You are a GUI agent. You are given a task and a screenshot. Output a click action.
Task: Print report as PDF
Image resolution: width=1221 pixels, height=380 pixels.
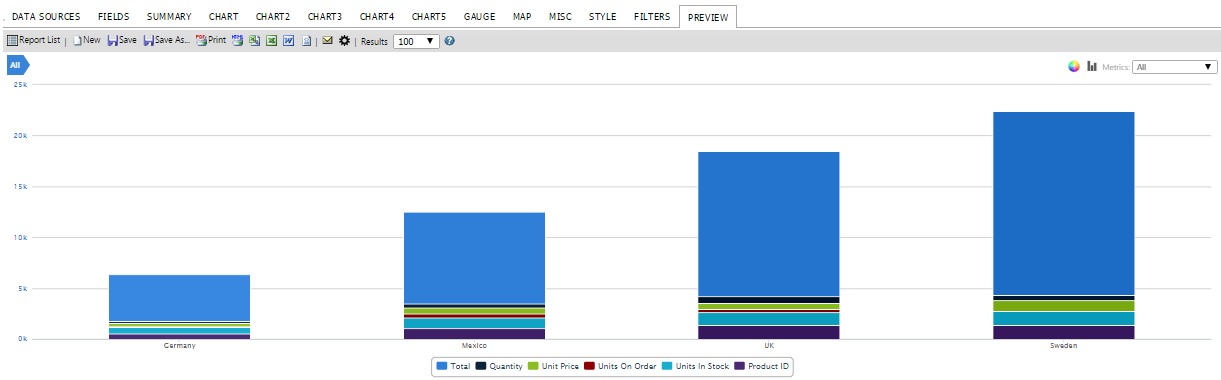coord(211,40)
